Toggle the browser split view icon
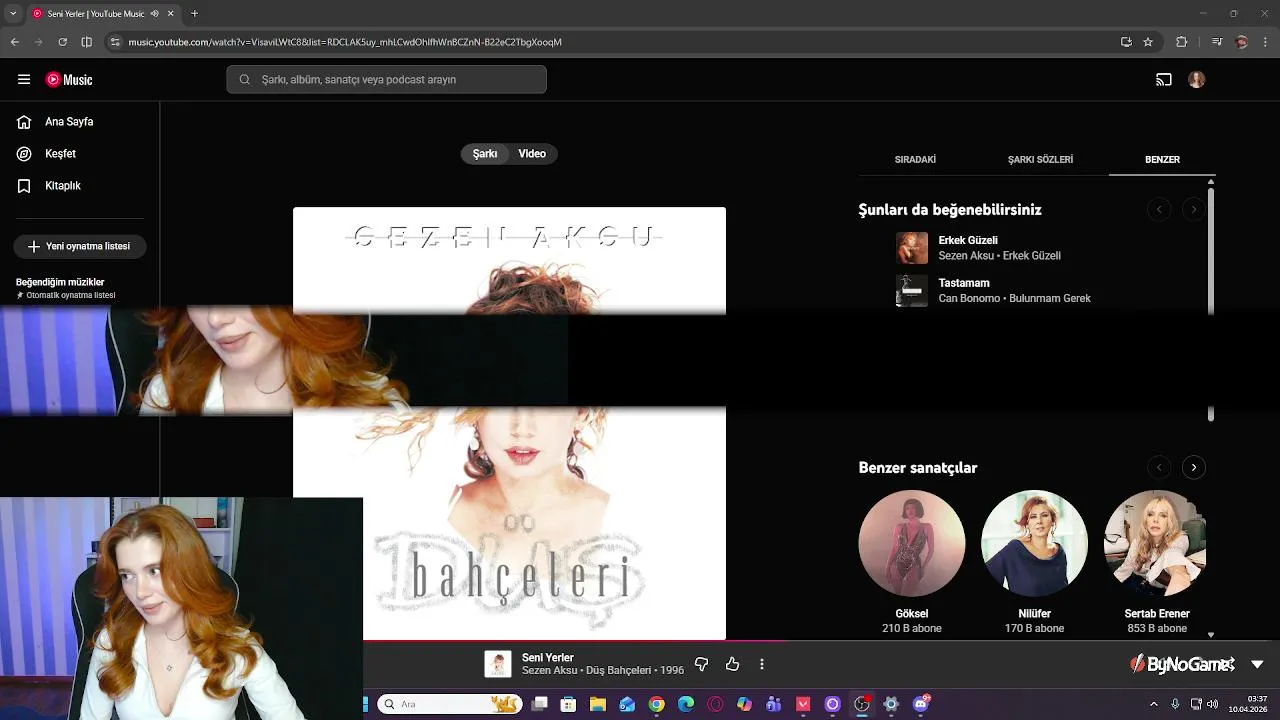This screenshot has width=1280, height=720. click(x=86, y=42)
